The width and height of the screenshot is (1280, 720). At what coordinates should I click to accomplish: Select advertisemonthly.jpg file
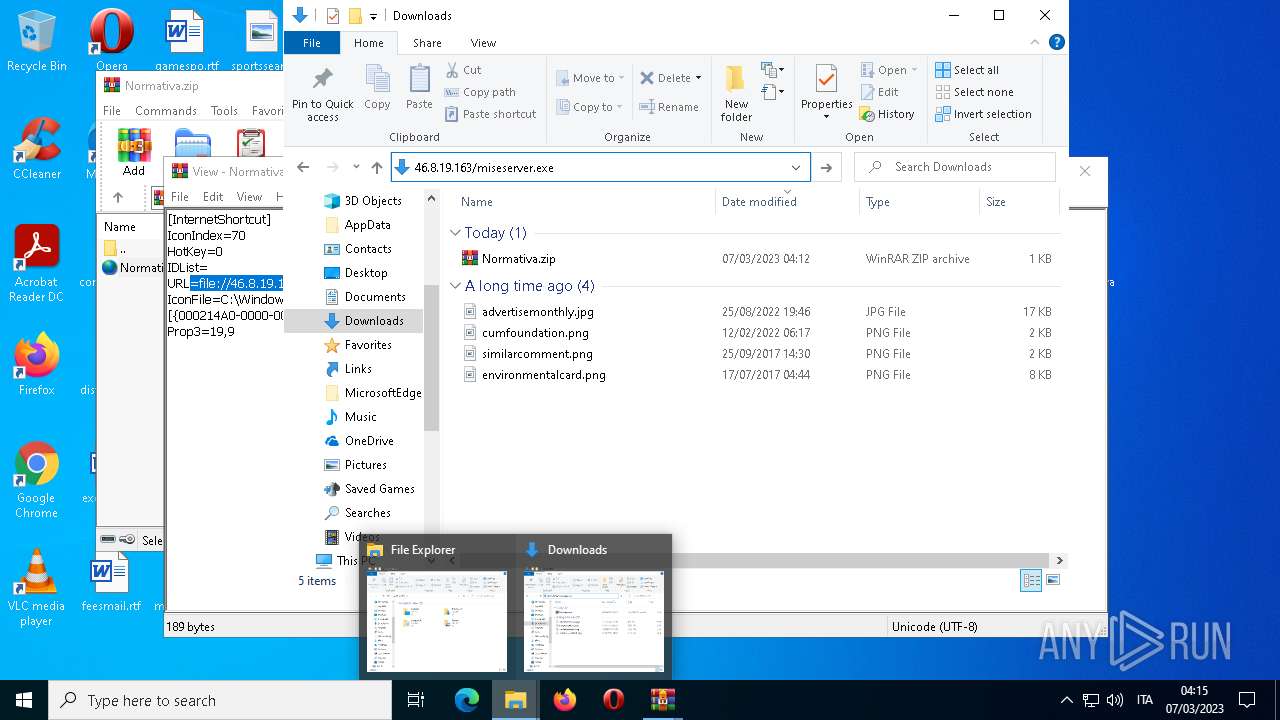537,312
